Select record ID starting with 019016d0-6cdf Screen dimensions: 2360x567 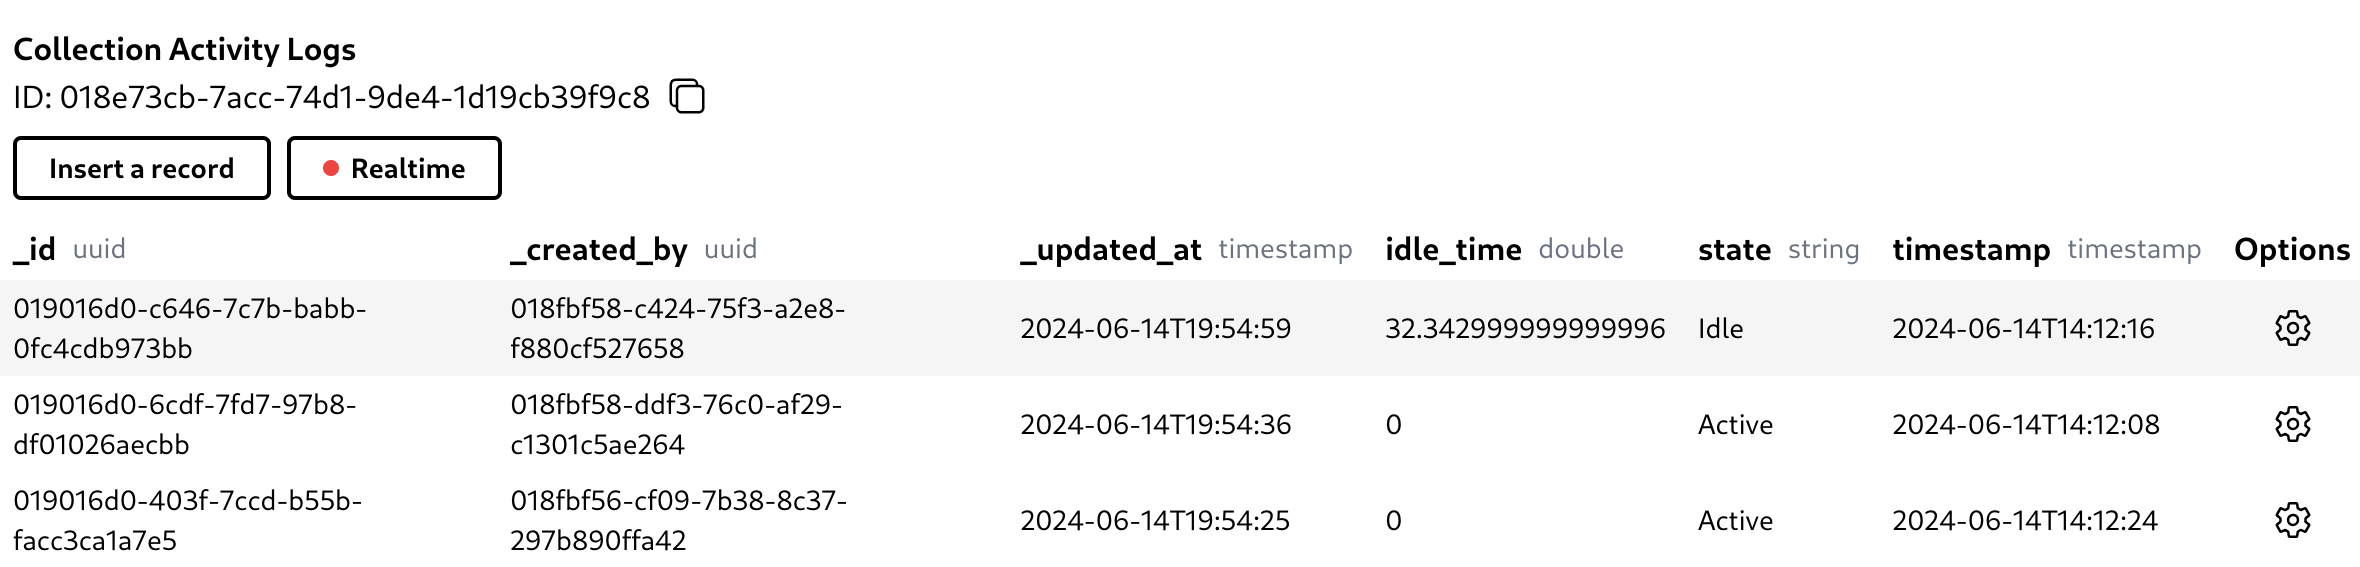[185, 424]
